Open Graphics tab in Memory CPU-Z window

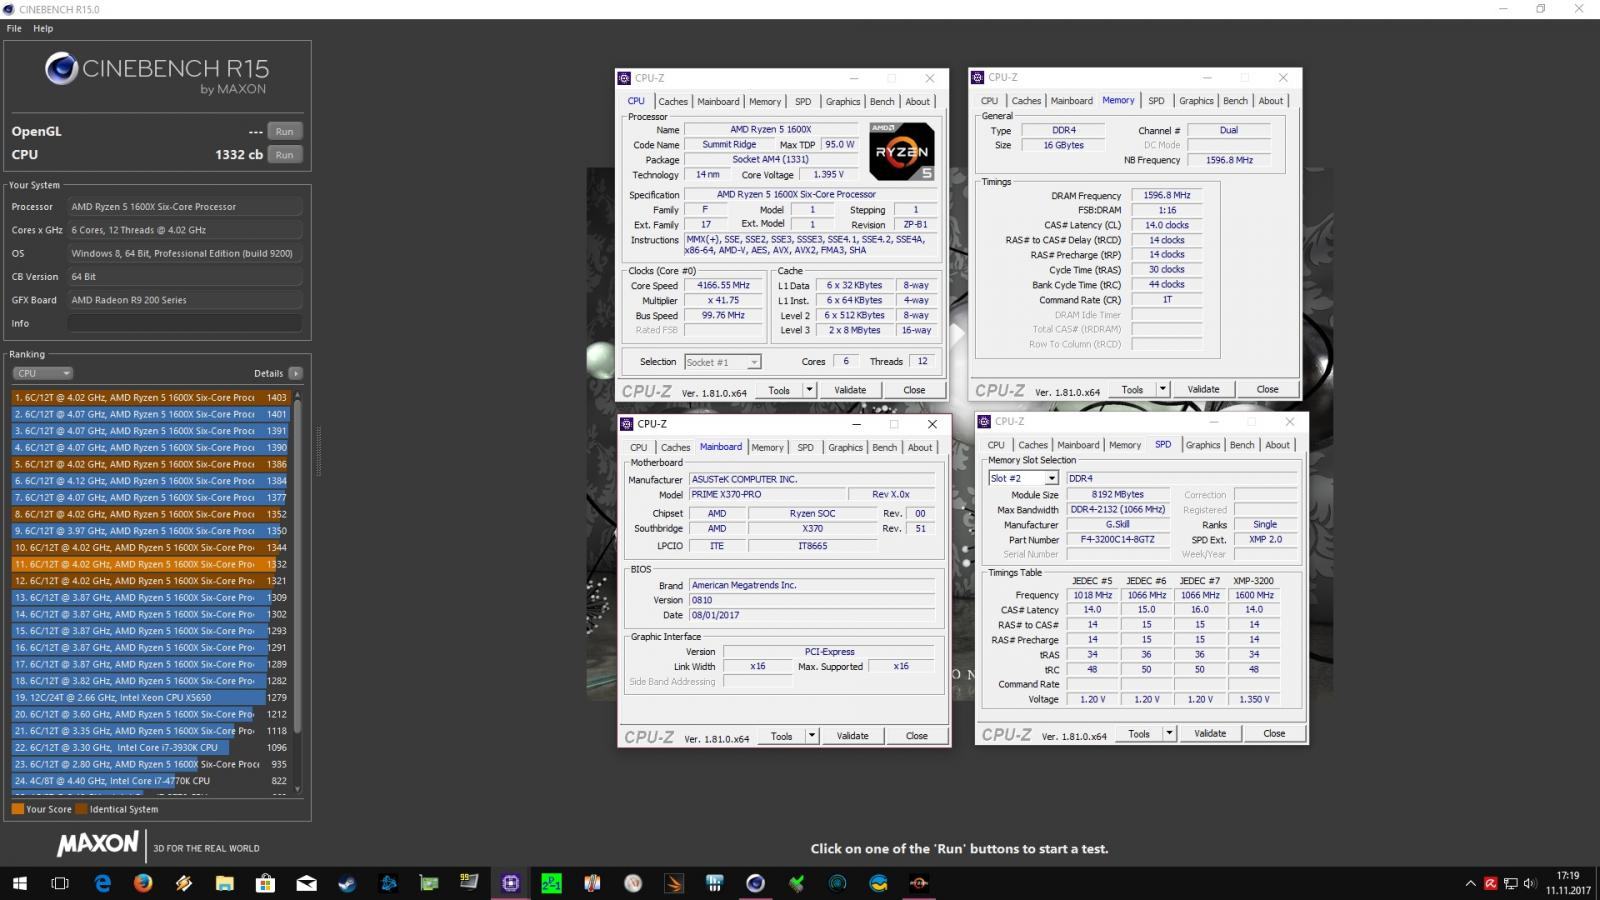tap(1196, 100)
